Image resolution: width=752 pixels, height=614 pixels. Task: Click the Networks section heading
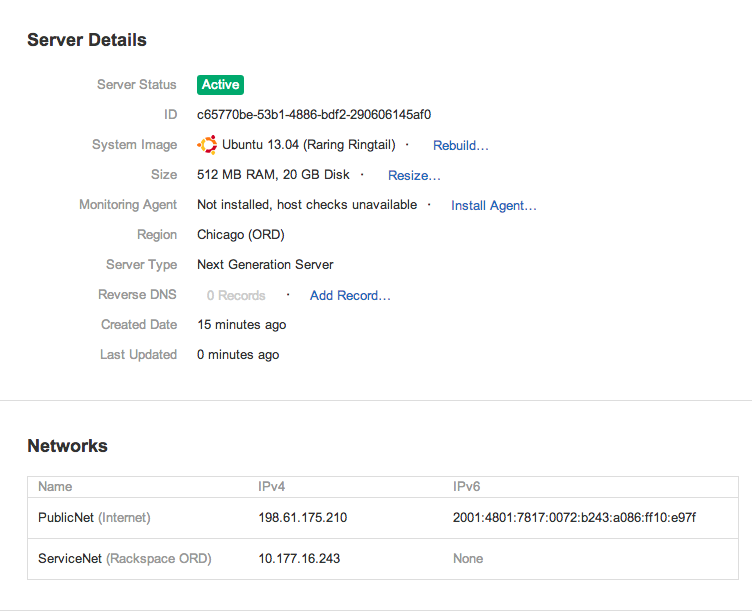pos(68,446)
